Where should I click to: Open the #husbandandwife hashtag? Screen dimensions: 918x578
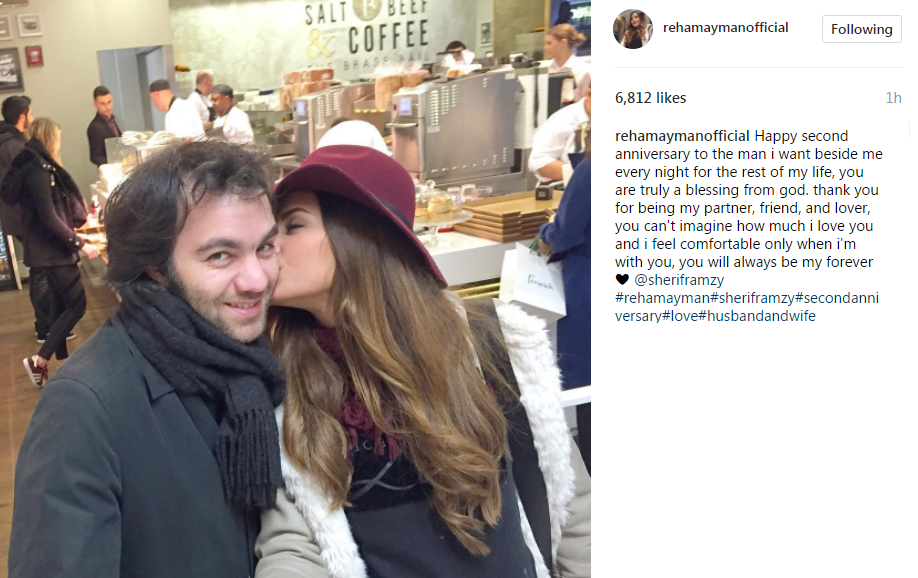click(757, 316)
